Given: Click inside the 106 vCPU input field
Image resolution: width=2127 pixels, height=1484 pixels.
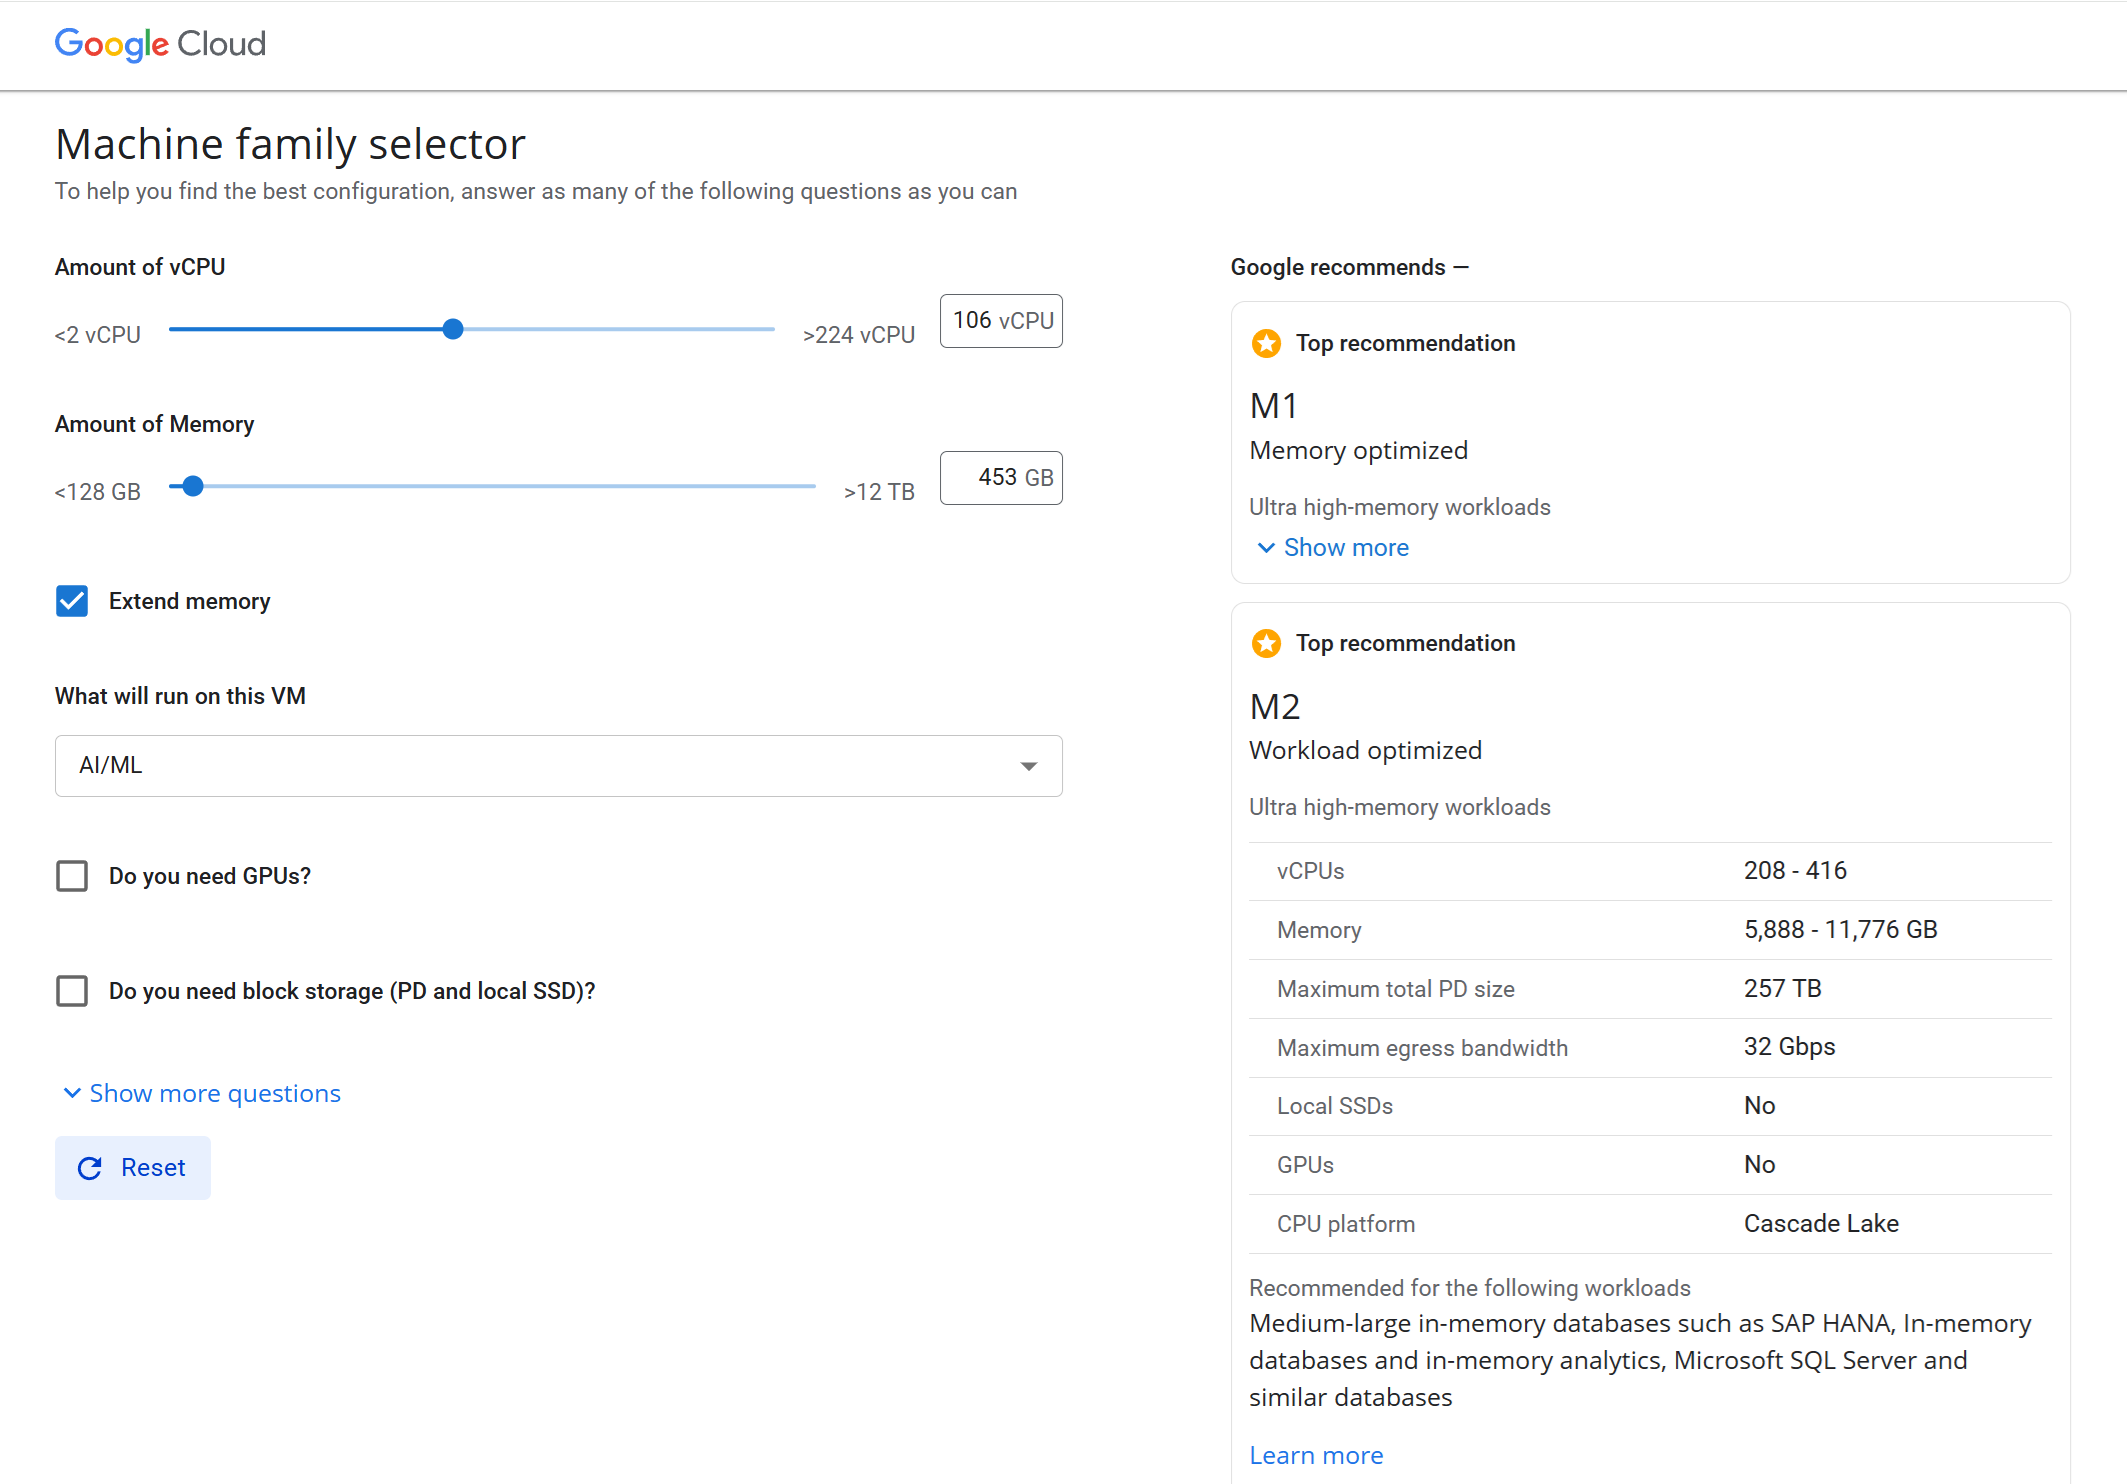Looking at the screenshot, I should pos(1000,320).
